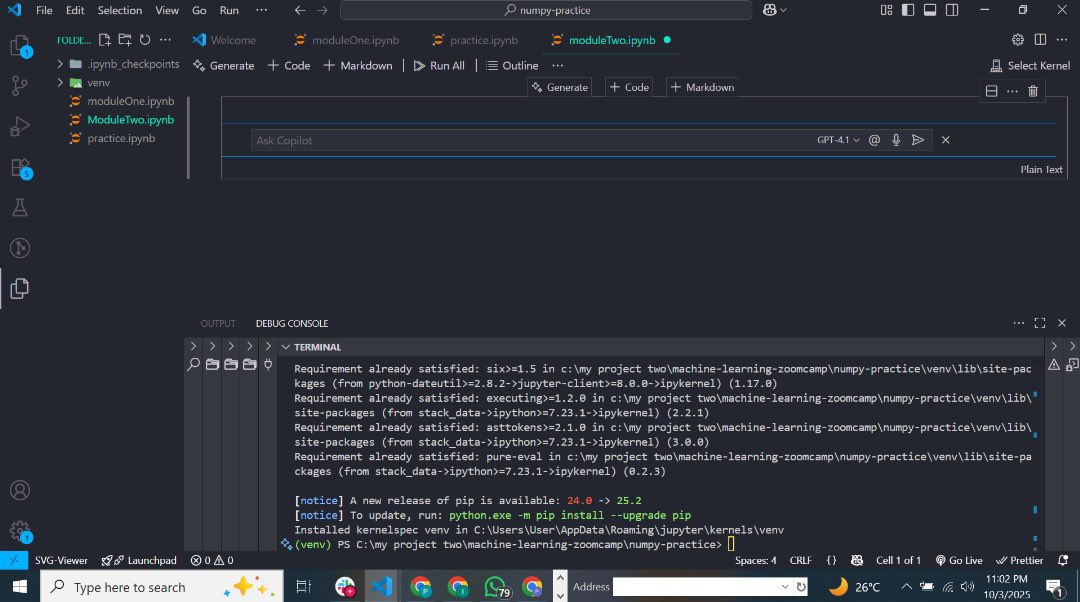This screenshot has width=1080, height=602.
Task: Open the File menu
Action: point(44,10)
